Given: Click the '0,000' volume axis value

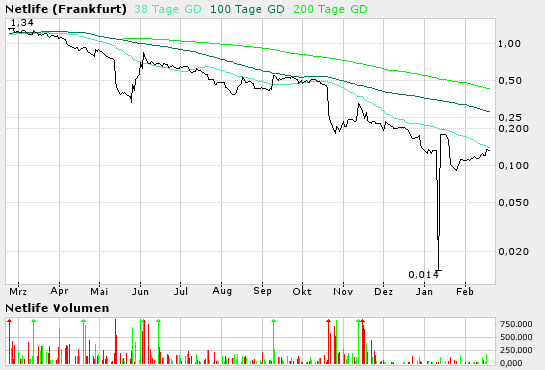Looking at the screenshot, I should pyautogui.click(x=511, y=363).
